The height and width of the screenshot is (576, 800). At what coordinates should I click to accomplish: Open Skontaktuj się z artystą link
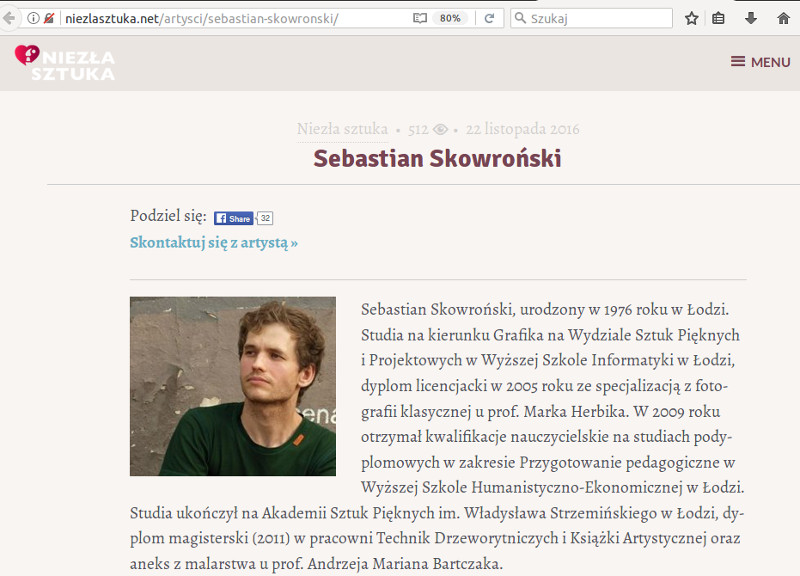click(214, 242)
